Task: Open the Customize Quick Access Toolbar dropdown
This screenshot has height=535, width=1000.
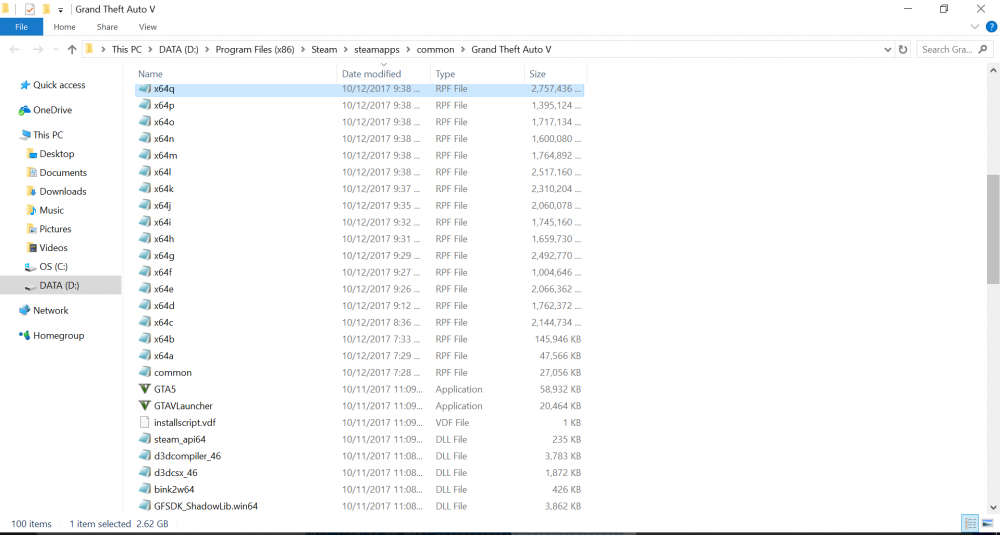Action: coord(61,10)
